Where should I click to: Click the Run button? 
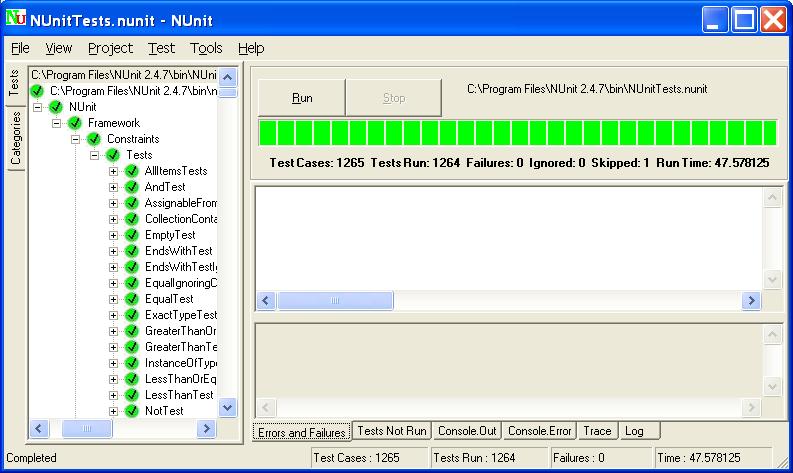[x=302, y=98]
